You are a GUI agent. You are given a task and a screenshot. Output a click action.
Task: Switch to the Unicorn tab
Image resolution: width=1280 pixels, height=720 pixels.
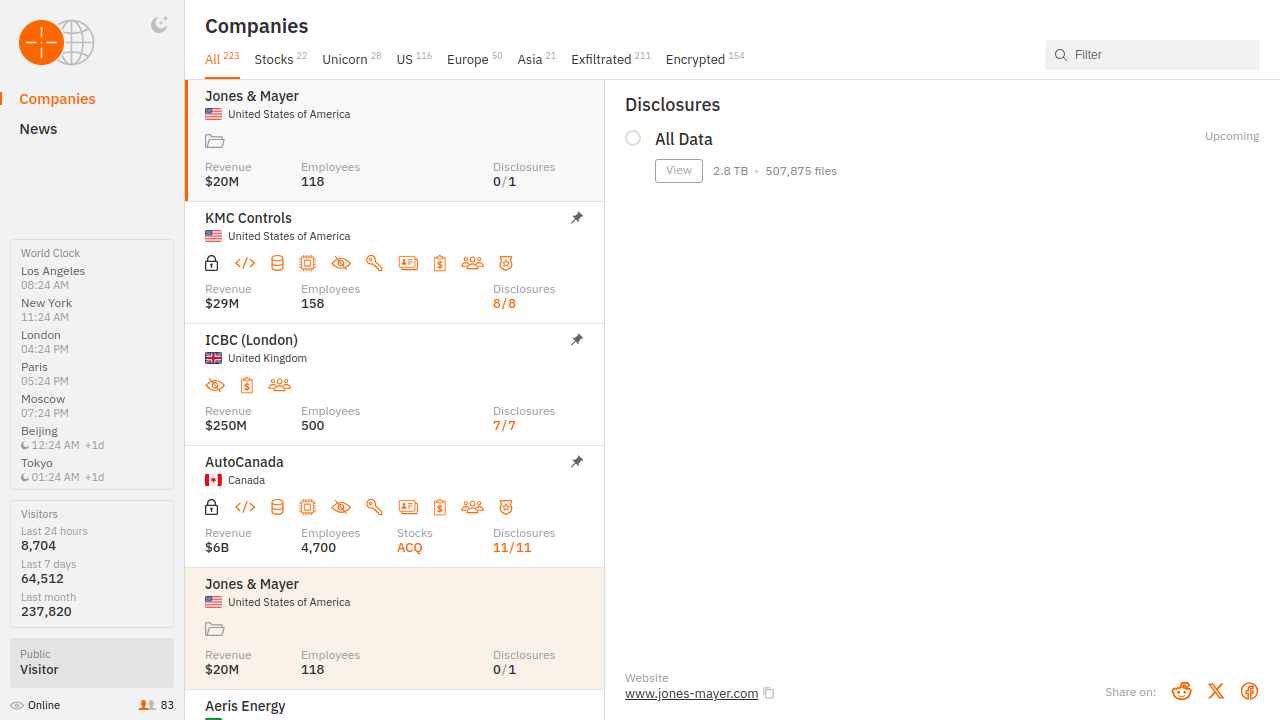click(345, 59)
